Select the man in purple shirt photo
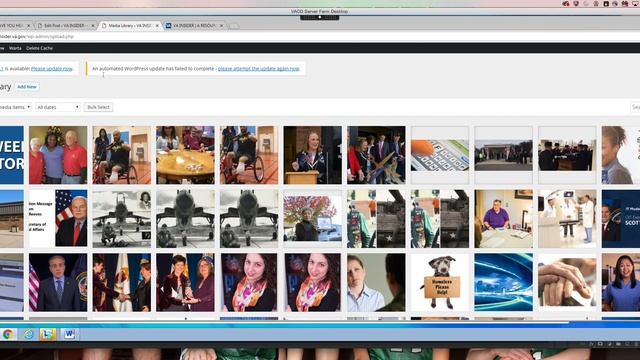The image size is (640, 360). 504,219
